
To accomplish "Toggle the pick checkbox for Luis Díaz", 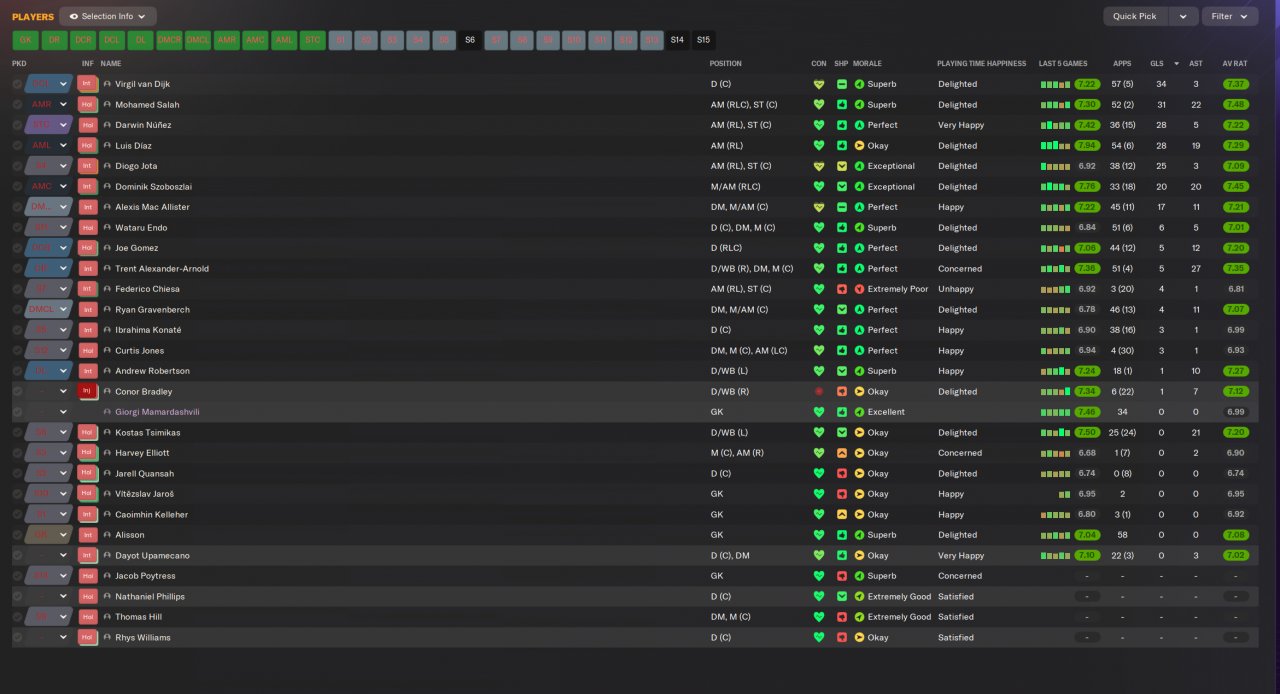I will (x=17, y=145).
